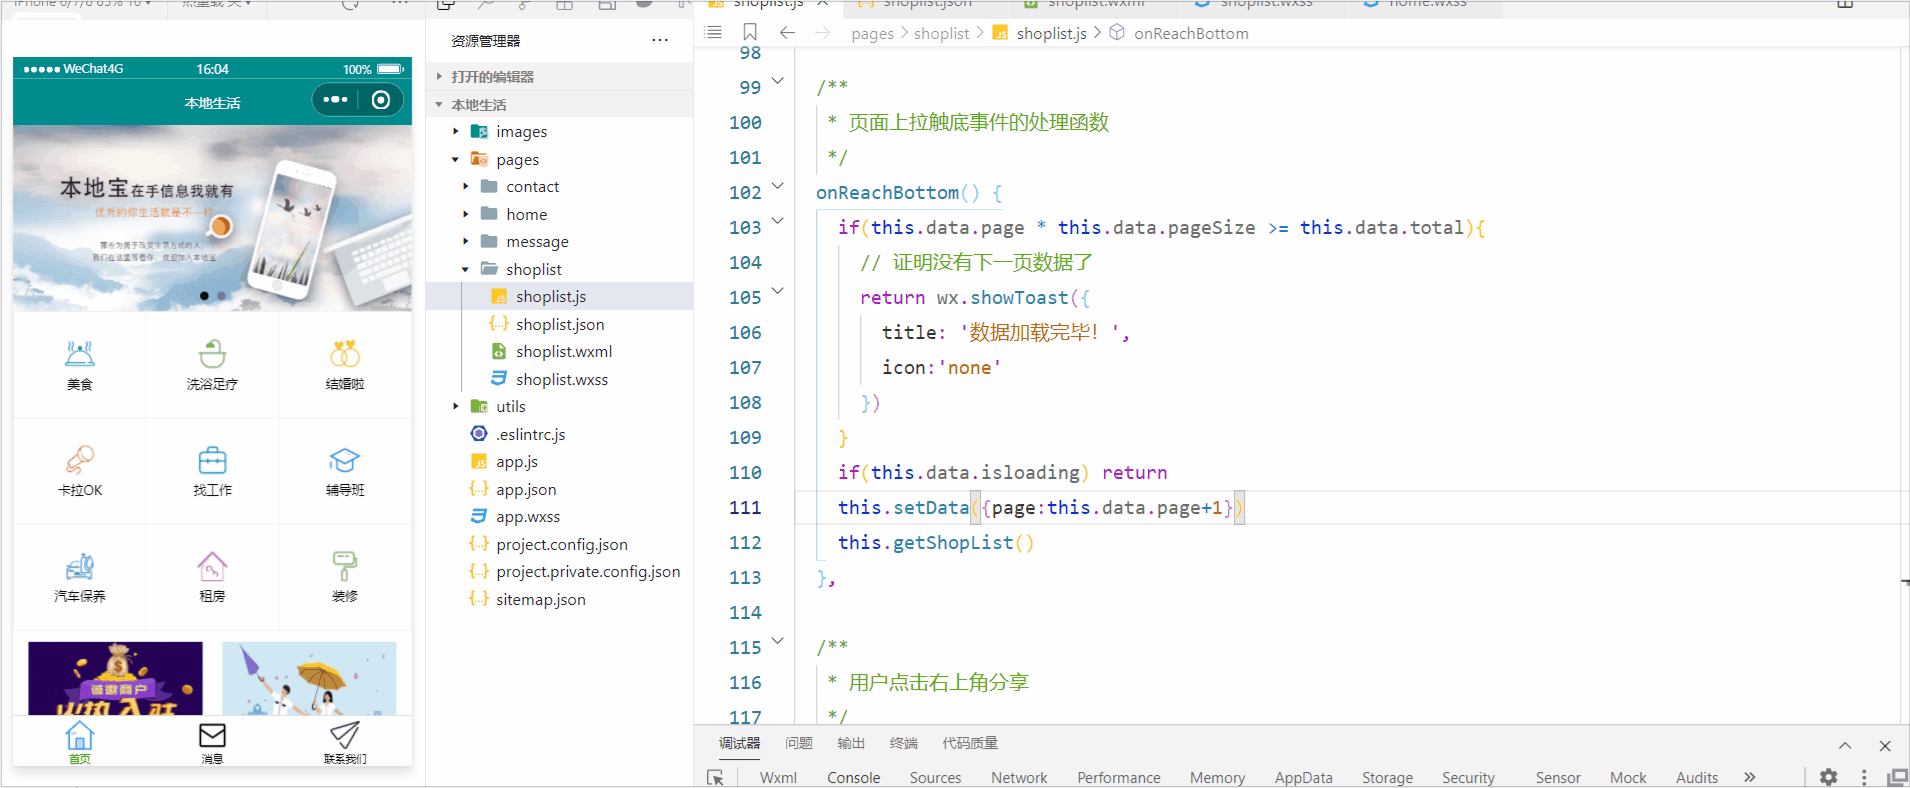Click pages in the breadcrumb path
Screen dimensions: 1910x788
(872, 34)
